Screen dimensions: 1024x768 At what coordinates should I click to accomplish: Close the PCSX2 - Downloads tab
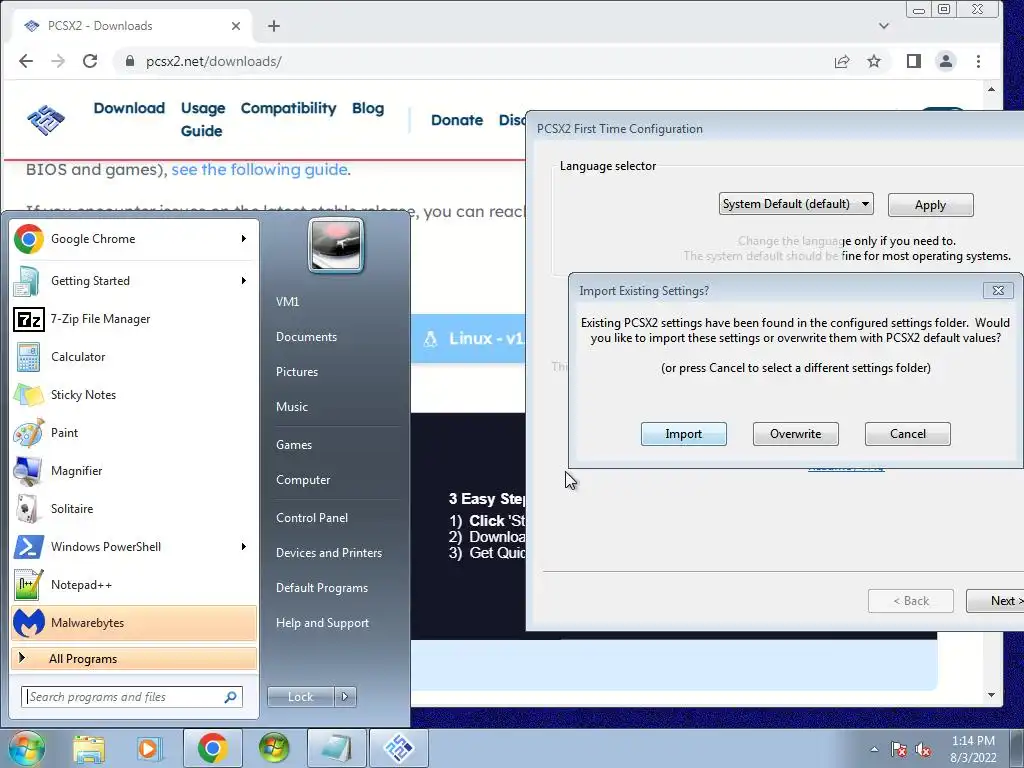point(236,26)
